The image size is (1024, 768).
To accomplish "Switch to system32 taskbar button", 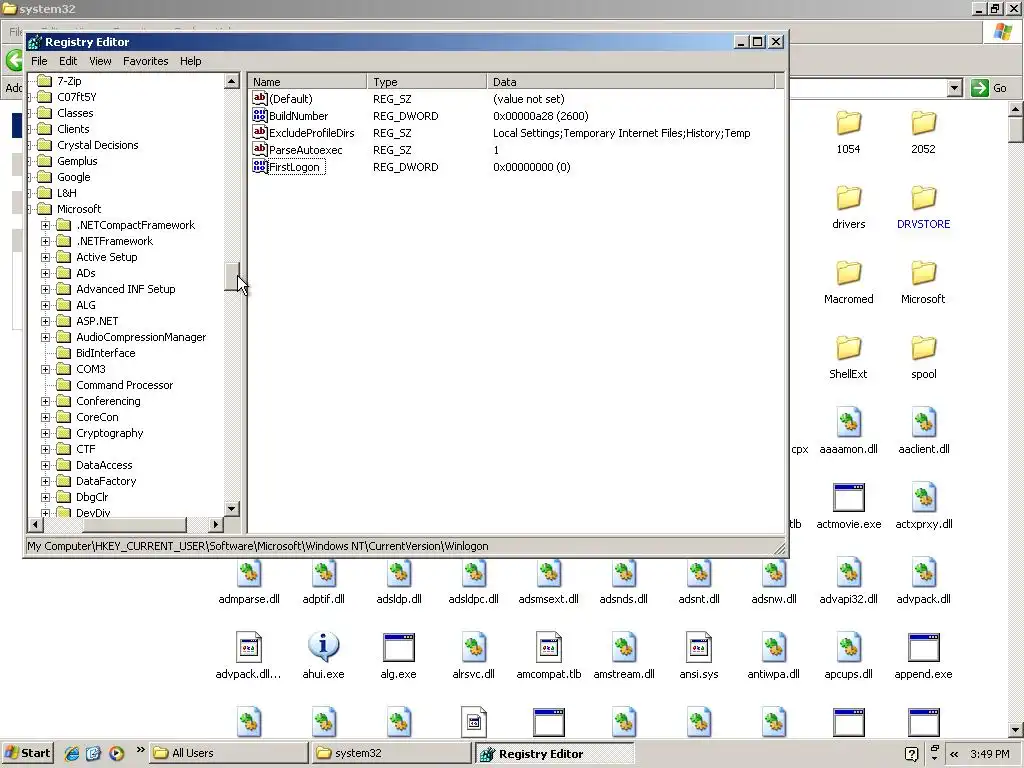I will (391, 753).
